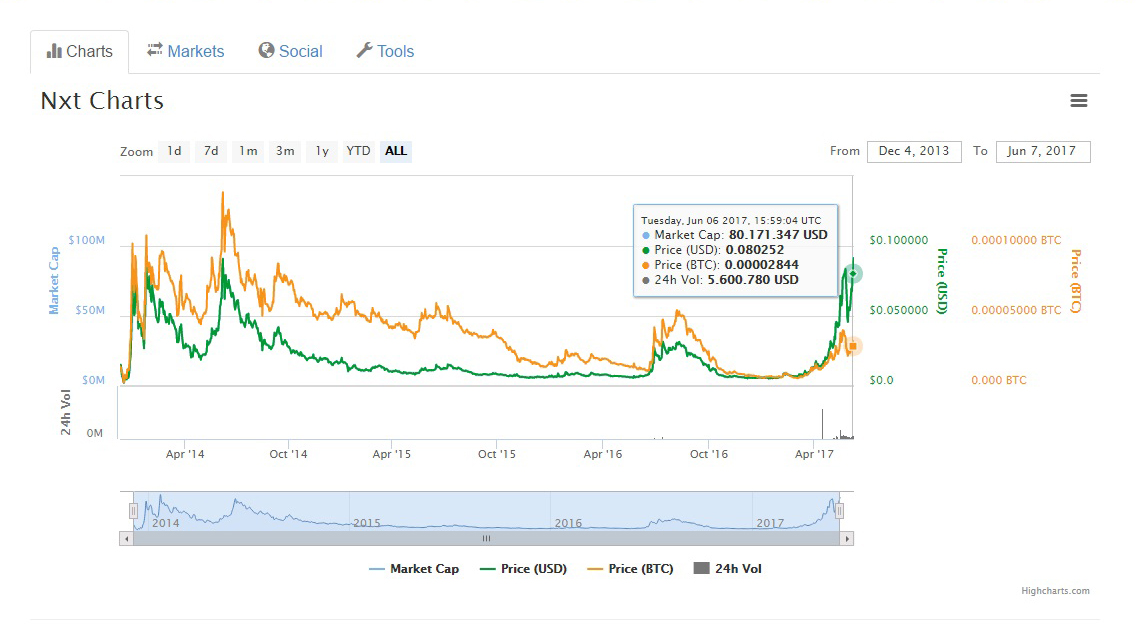Click the Market Cap value in tooltip

pyautogui.click(x=778, y=235)
